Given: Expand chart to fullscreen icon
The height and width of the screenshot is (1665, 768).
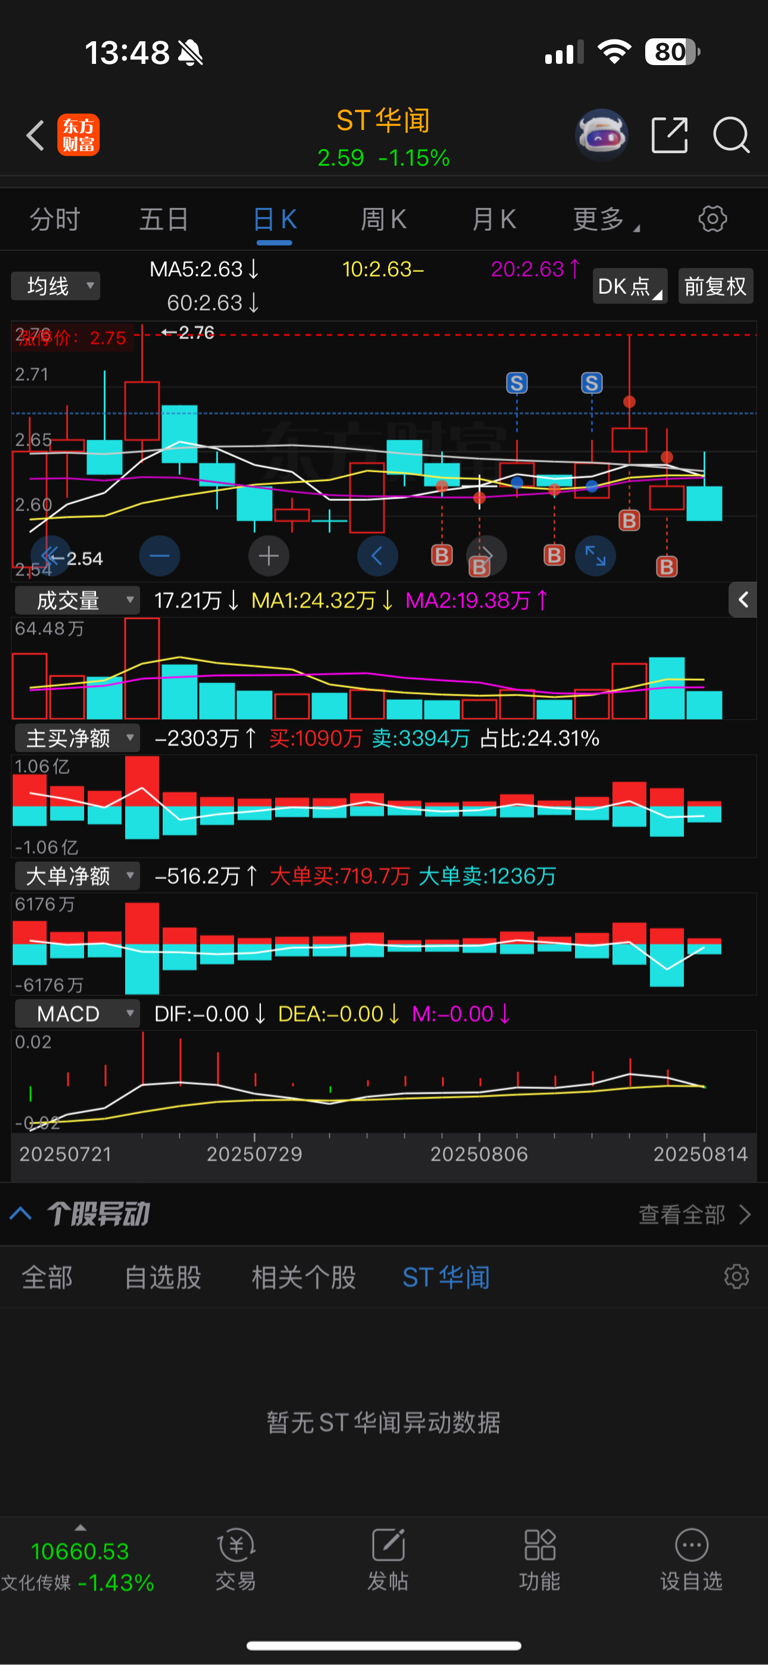Looking at the screenshot, I should coord(596,555).
